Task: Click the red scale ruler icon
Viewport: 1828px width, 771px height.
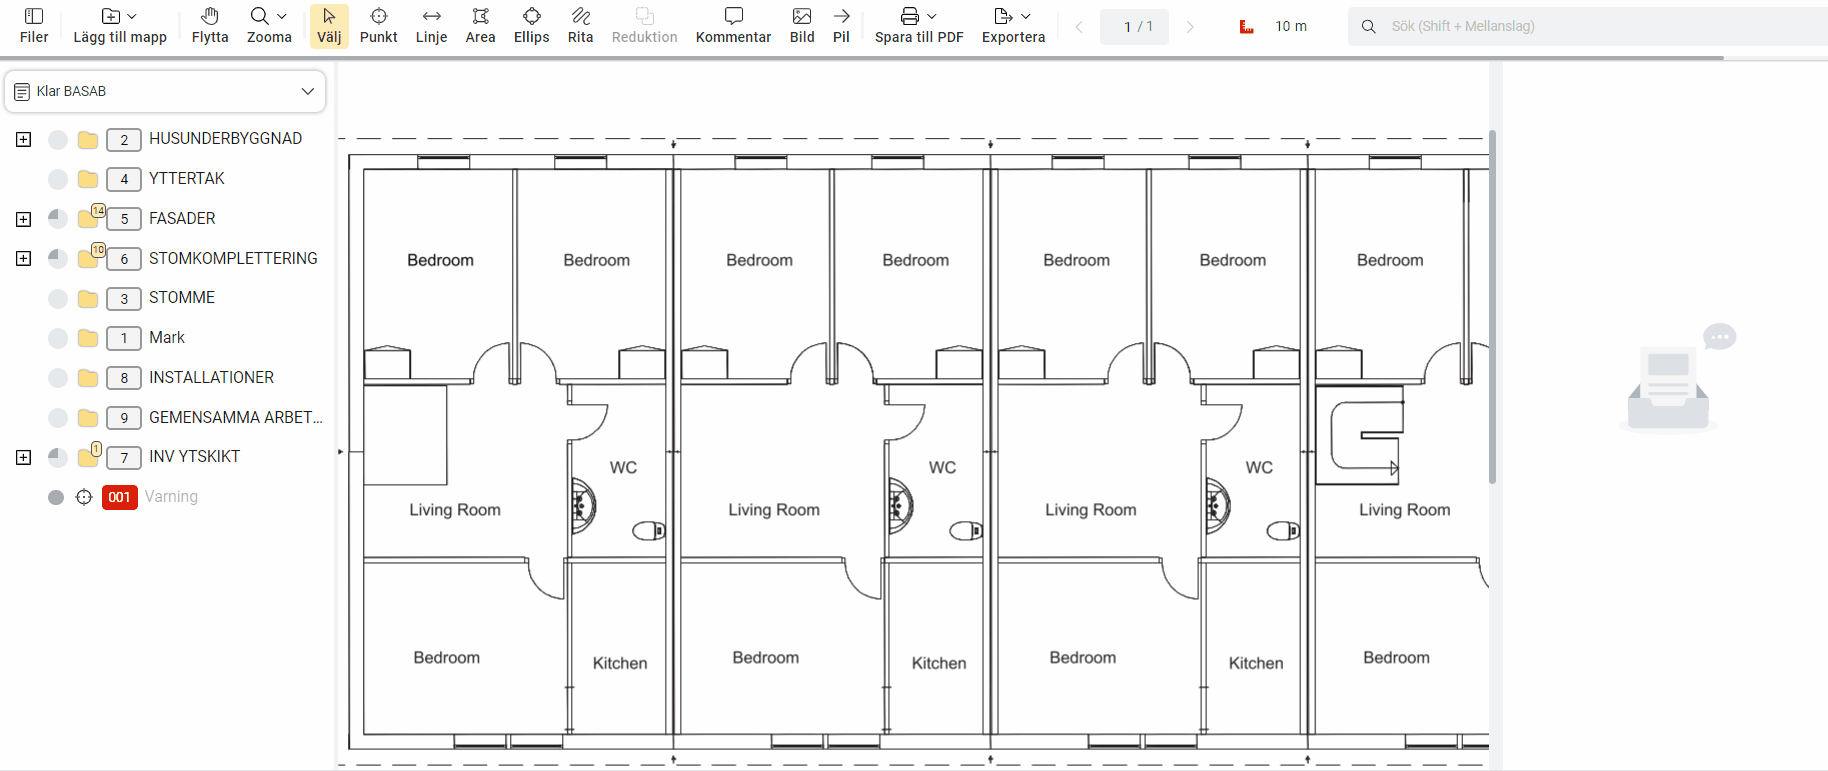Action: click(x=1247, y=27)
